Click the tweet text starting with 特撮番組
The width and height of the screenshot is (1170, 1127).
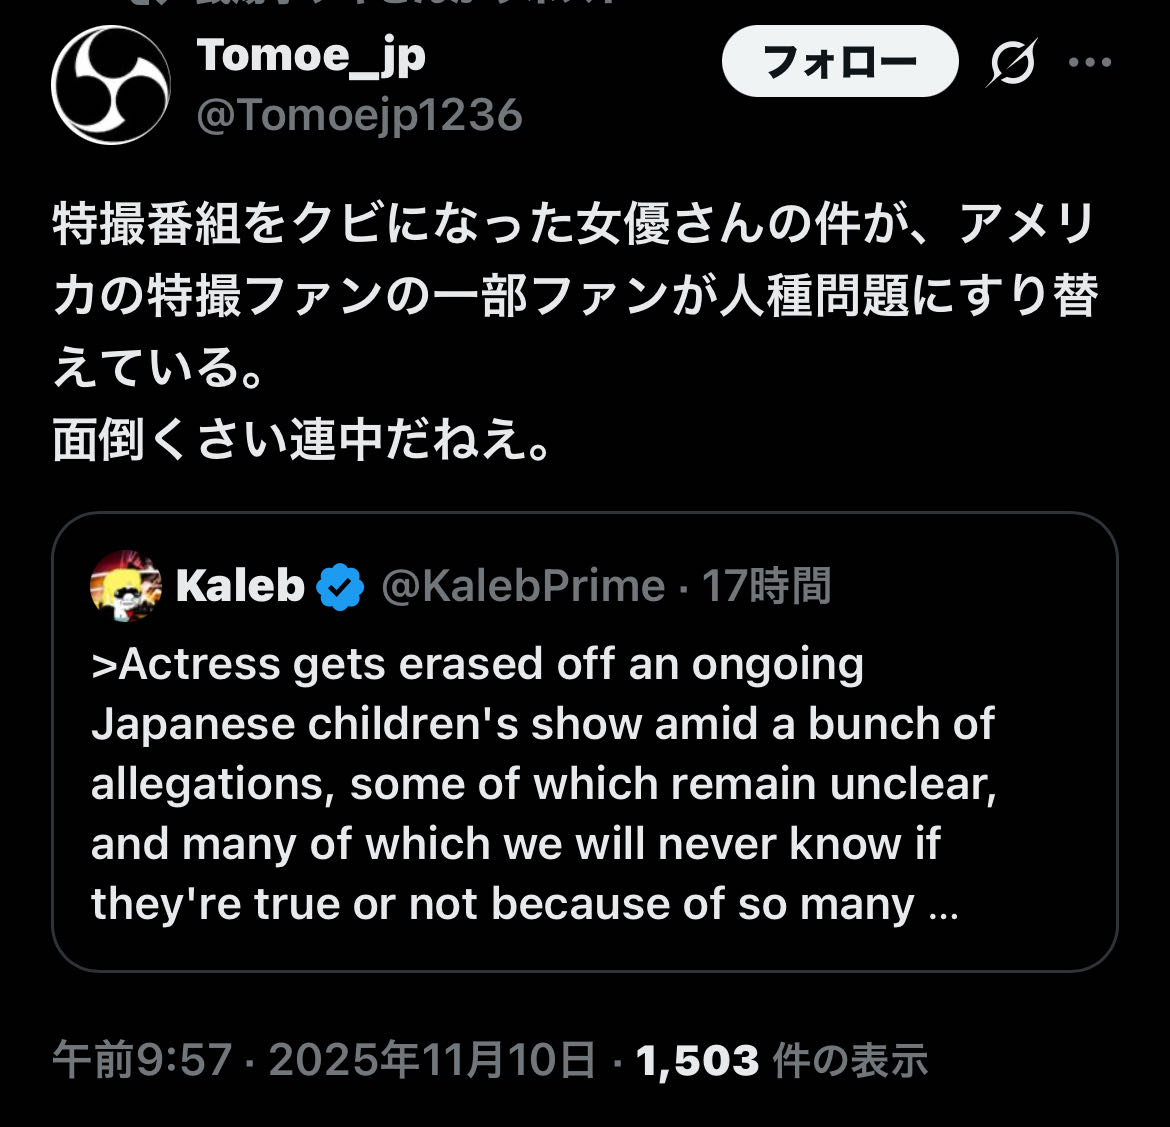[575, 260]
